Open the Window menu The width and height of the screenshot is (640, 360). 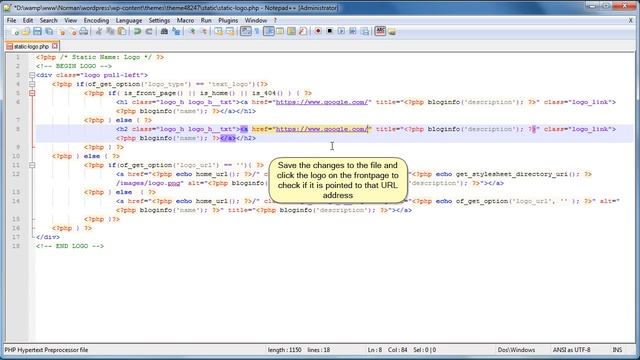pyautogui.click(x=256, y=20)
